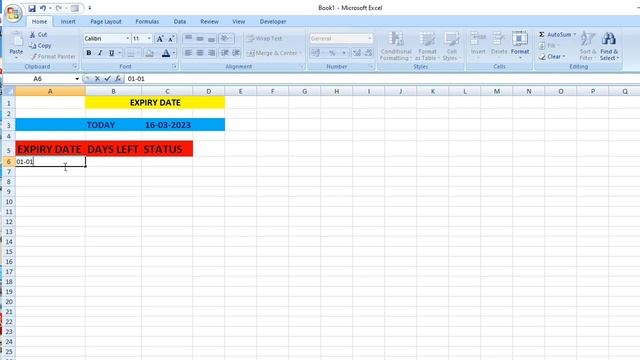Toggle Center alignment
The image size is (640, 360).
[x=200, y=53]
